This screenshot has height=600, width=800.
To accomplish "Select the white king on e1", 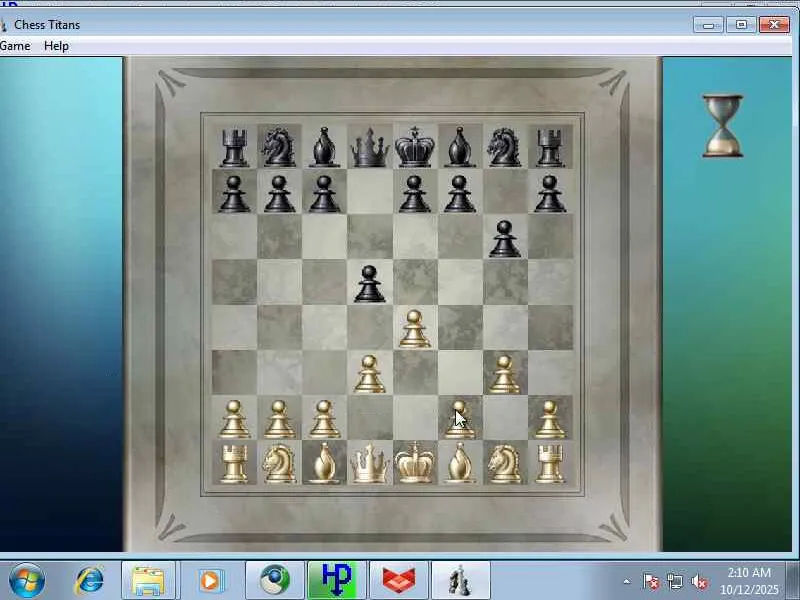I will point(415,464).
